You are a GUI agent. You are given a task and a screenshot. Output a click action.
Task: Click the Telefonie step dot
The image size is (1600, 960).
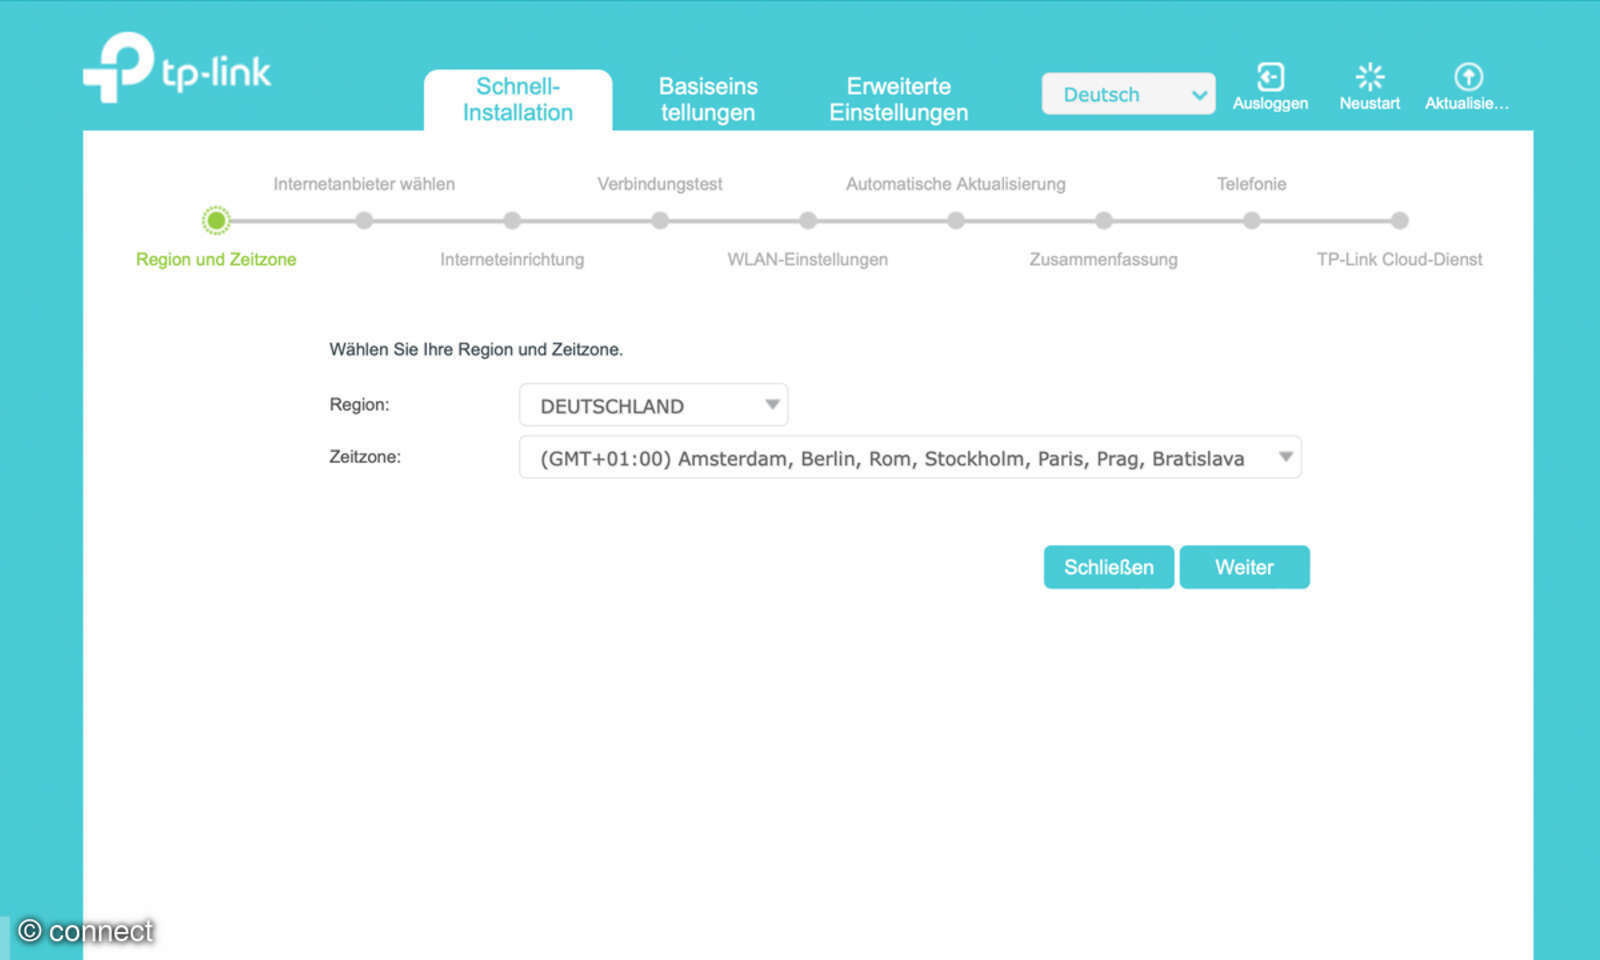1252,220
